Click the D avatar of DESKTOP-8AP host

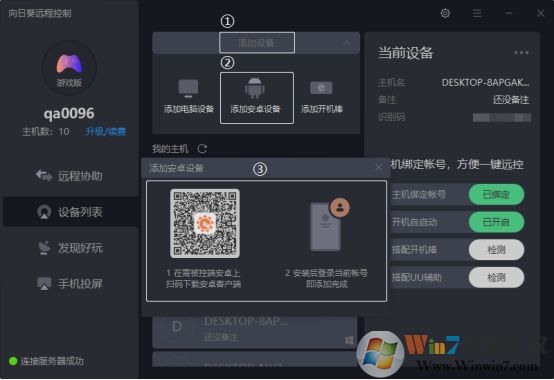pyautogui.click(x=177, y=327)
